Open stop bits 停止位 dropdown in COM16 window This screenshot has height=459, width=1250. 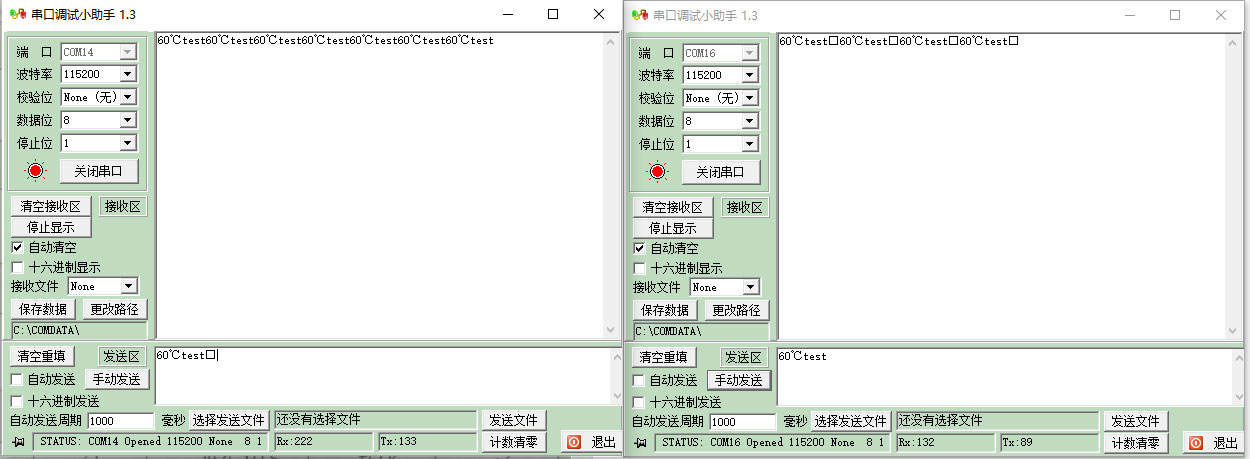pyautogui.click(x=749, y=144)
